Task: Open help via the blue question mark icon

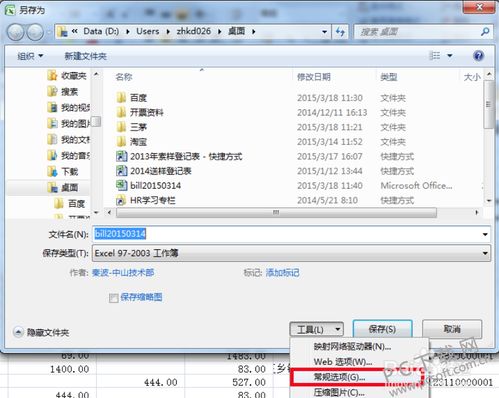Action: coord(478,56)
